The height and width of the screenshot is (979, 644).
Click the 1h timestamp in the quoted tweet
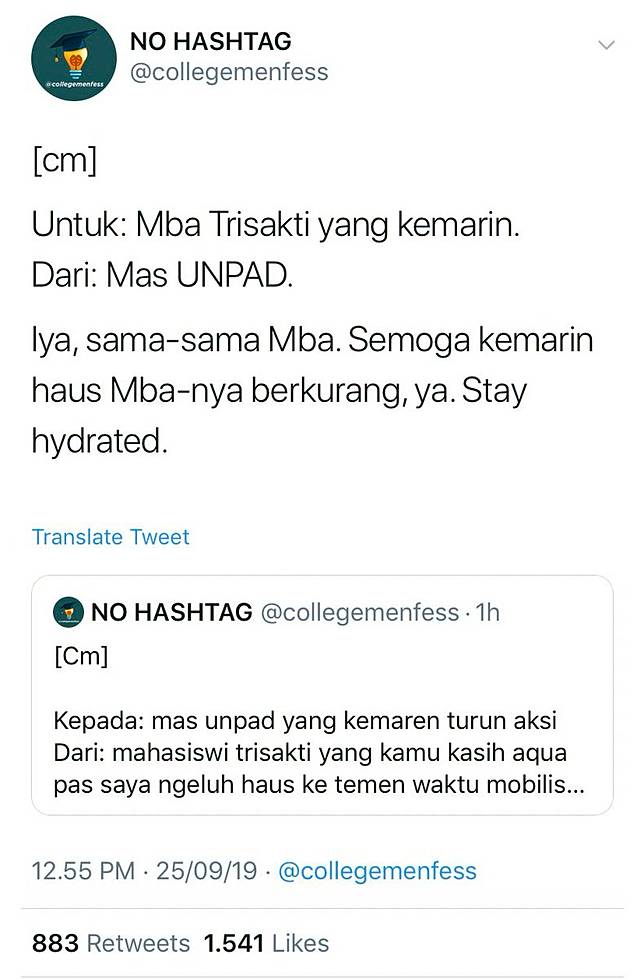tap(487, 613)
